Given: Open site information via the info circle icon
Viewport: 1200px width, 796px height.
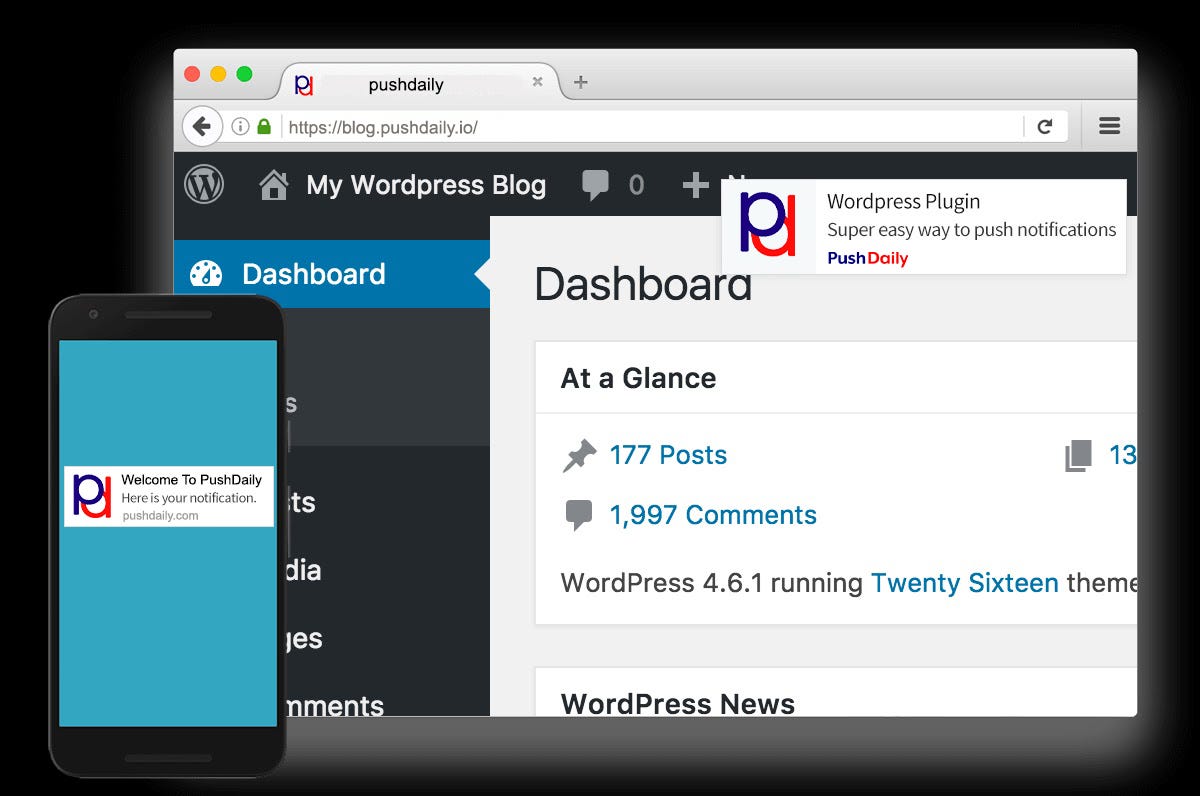Looking at the screenshot, I should pos(239,126).
